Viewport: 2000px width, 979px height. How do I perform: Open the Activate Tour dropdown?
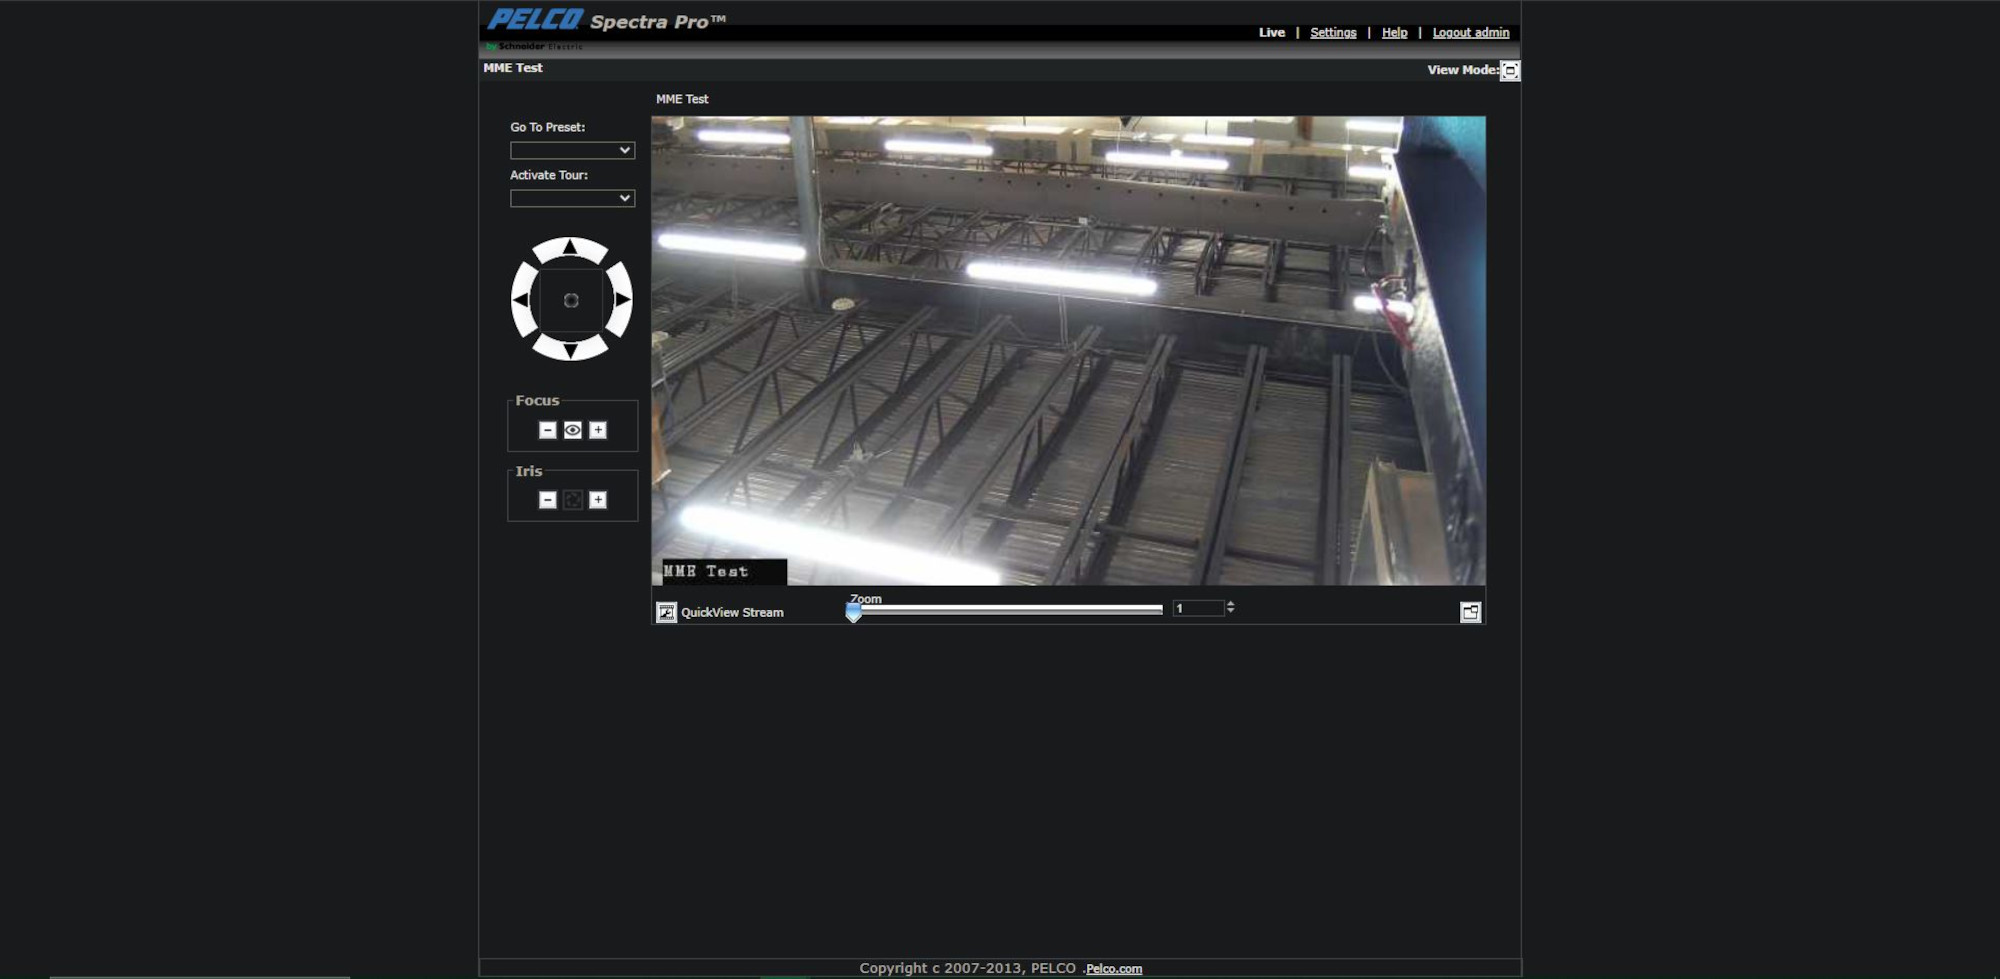point(572,198)
